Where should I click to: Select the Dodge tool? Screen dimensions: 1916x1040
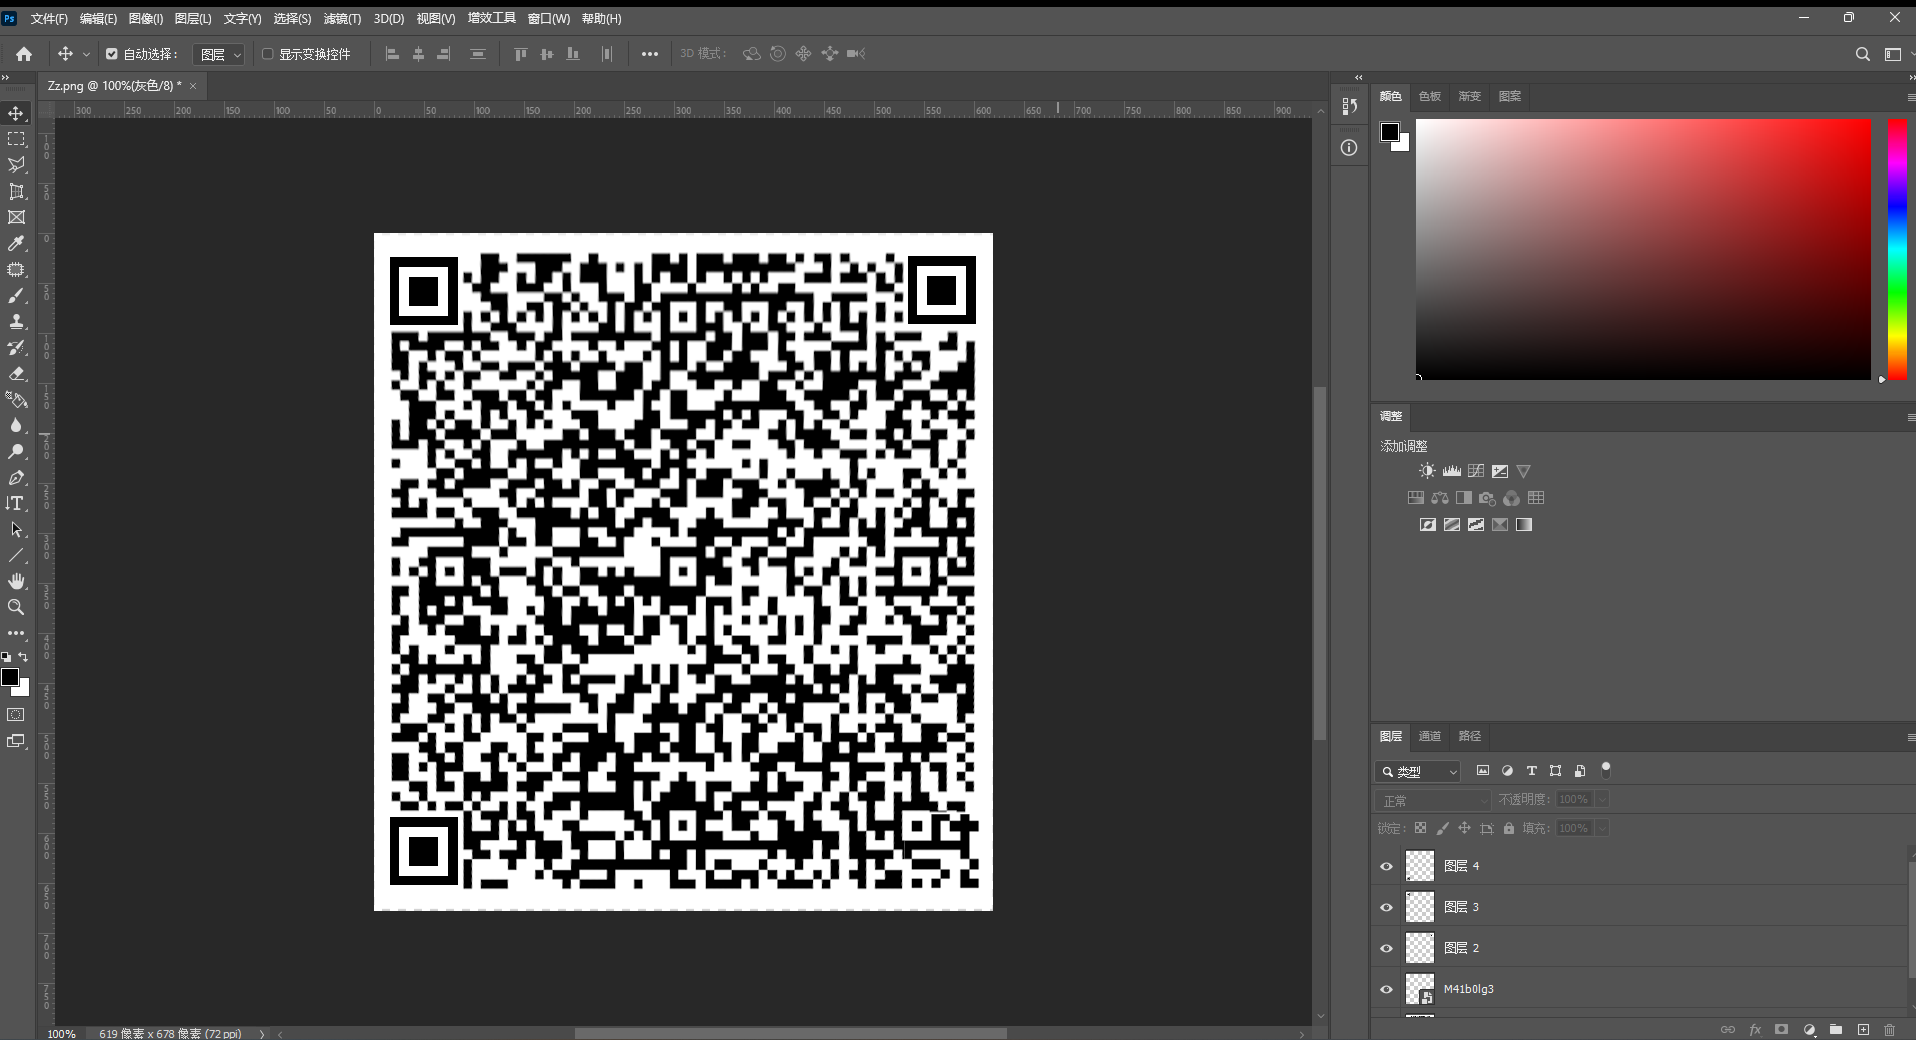tap(16, 451)
